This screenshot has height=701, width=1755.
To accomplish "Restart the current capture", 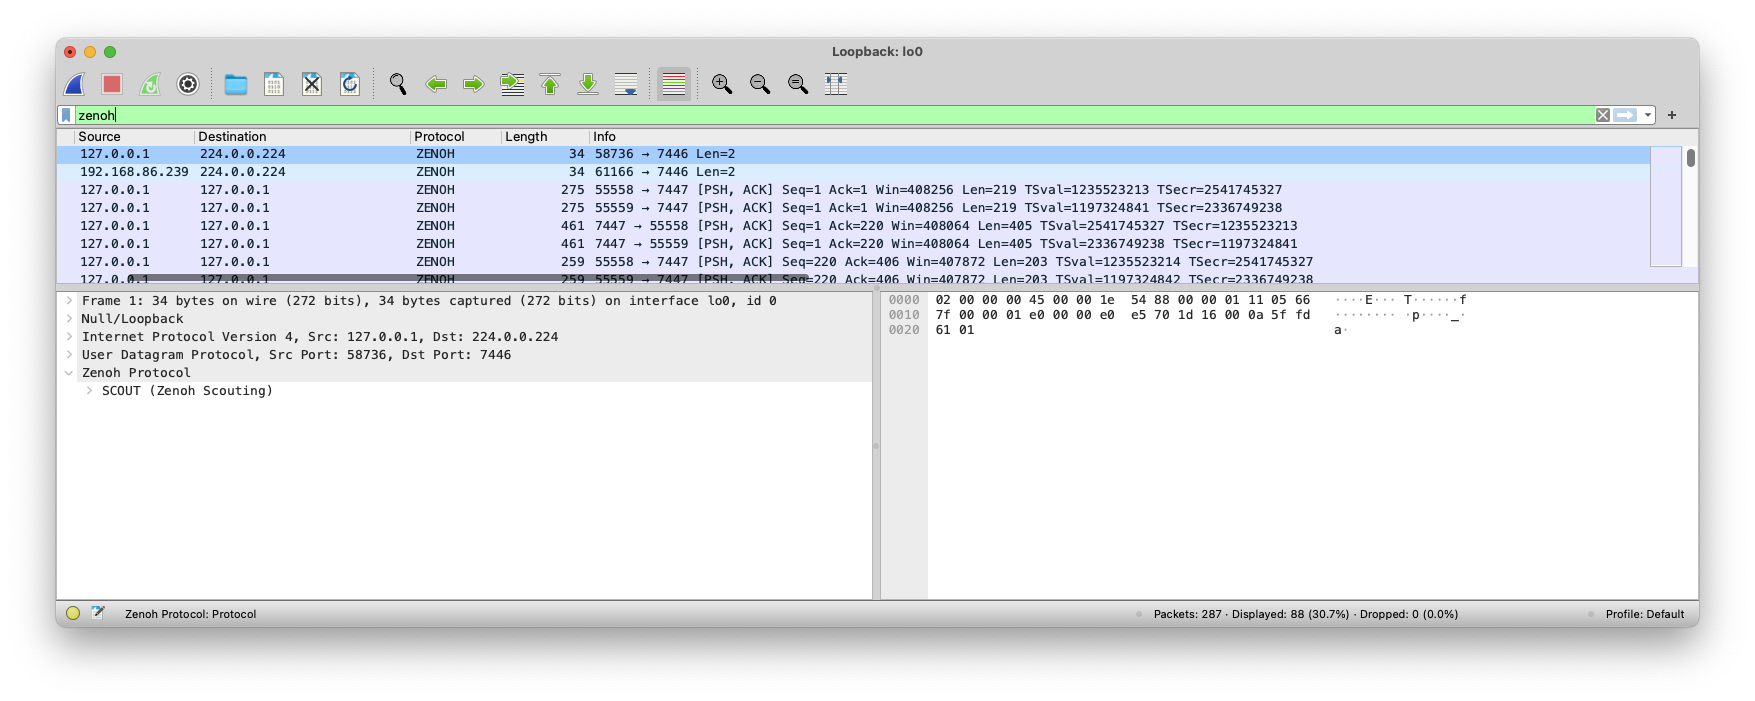I will click(150, 85).
